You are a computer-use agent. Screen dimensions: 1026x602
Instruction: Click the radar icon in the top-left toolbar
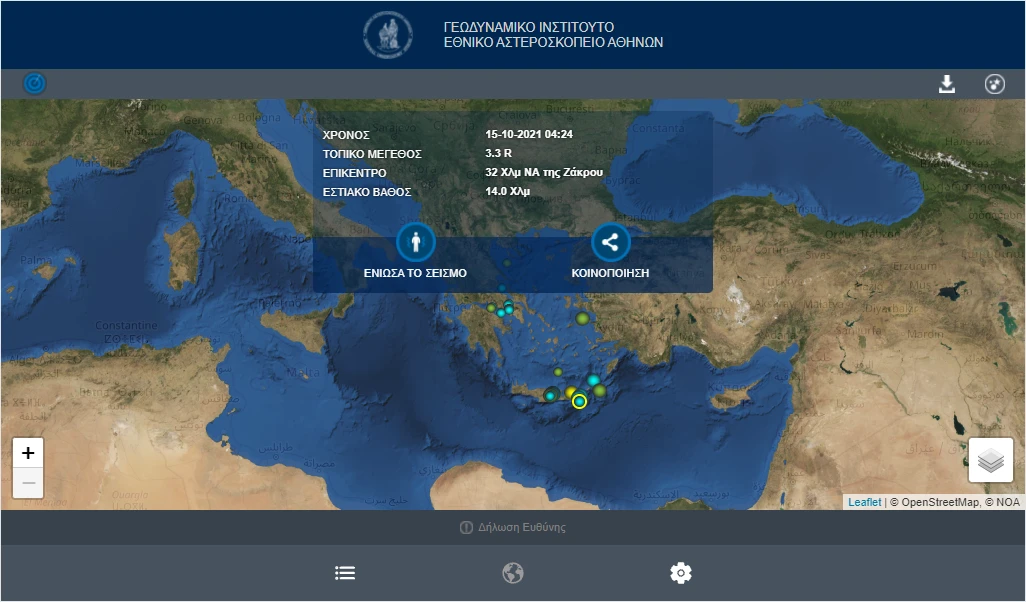coord(35,84)
